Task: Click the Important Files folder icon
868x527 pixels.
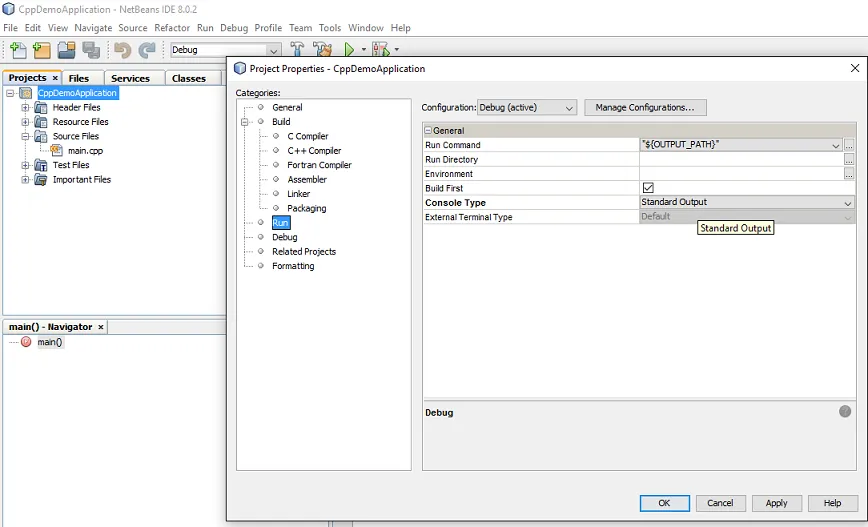Action: [40, 179]
